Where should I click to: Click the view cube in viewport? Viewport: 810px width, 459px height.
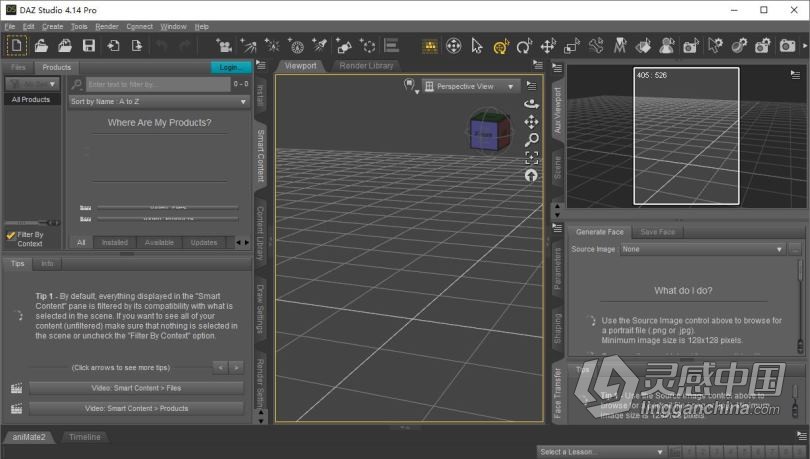(x=488, y=131)
